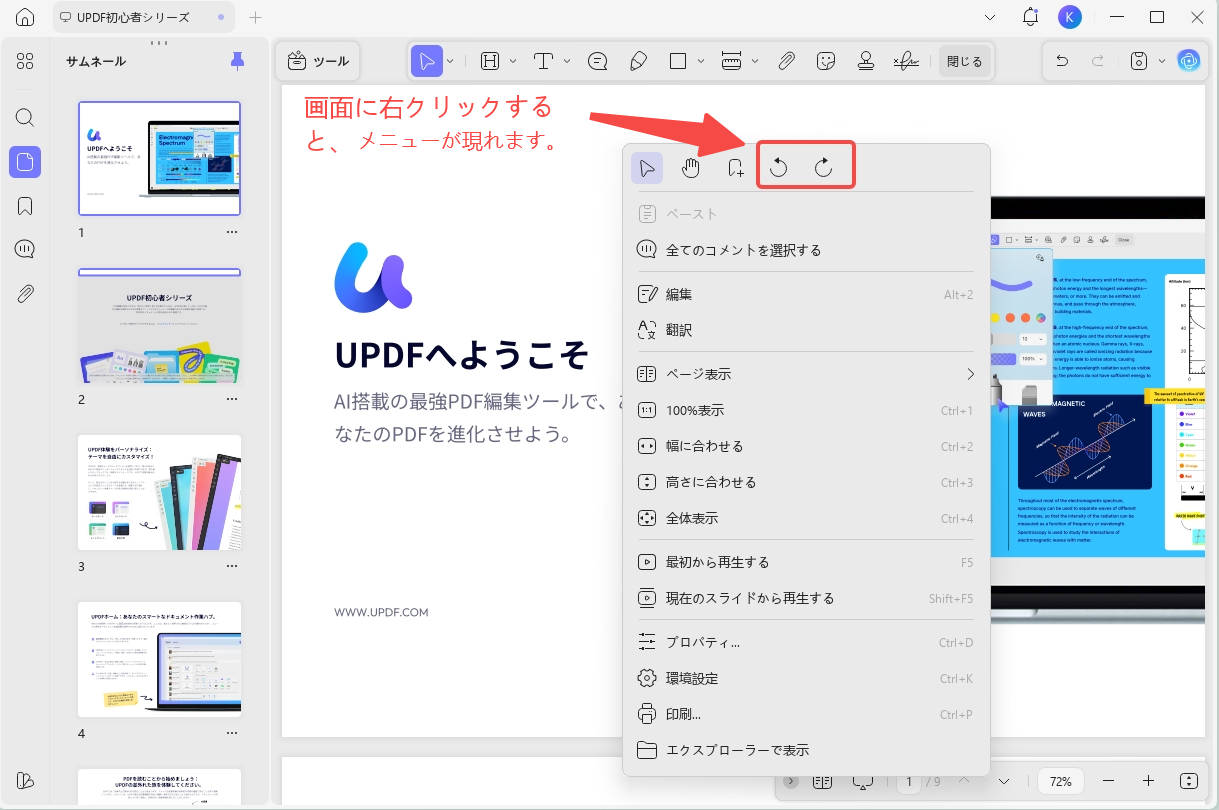Choose 翻訳 in context menu
1219x810 pixels.
coord(806,330)
